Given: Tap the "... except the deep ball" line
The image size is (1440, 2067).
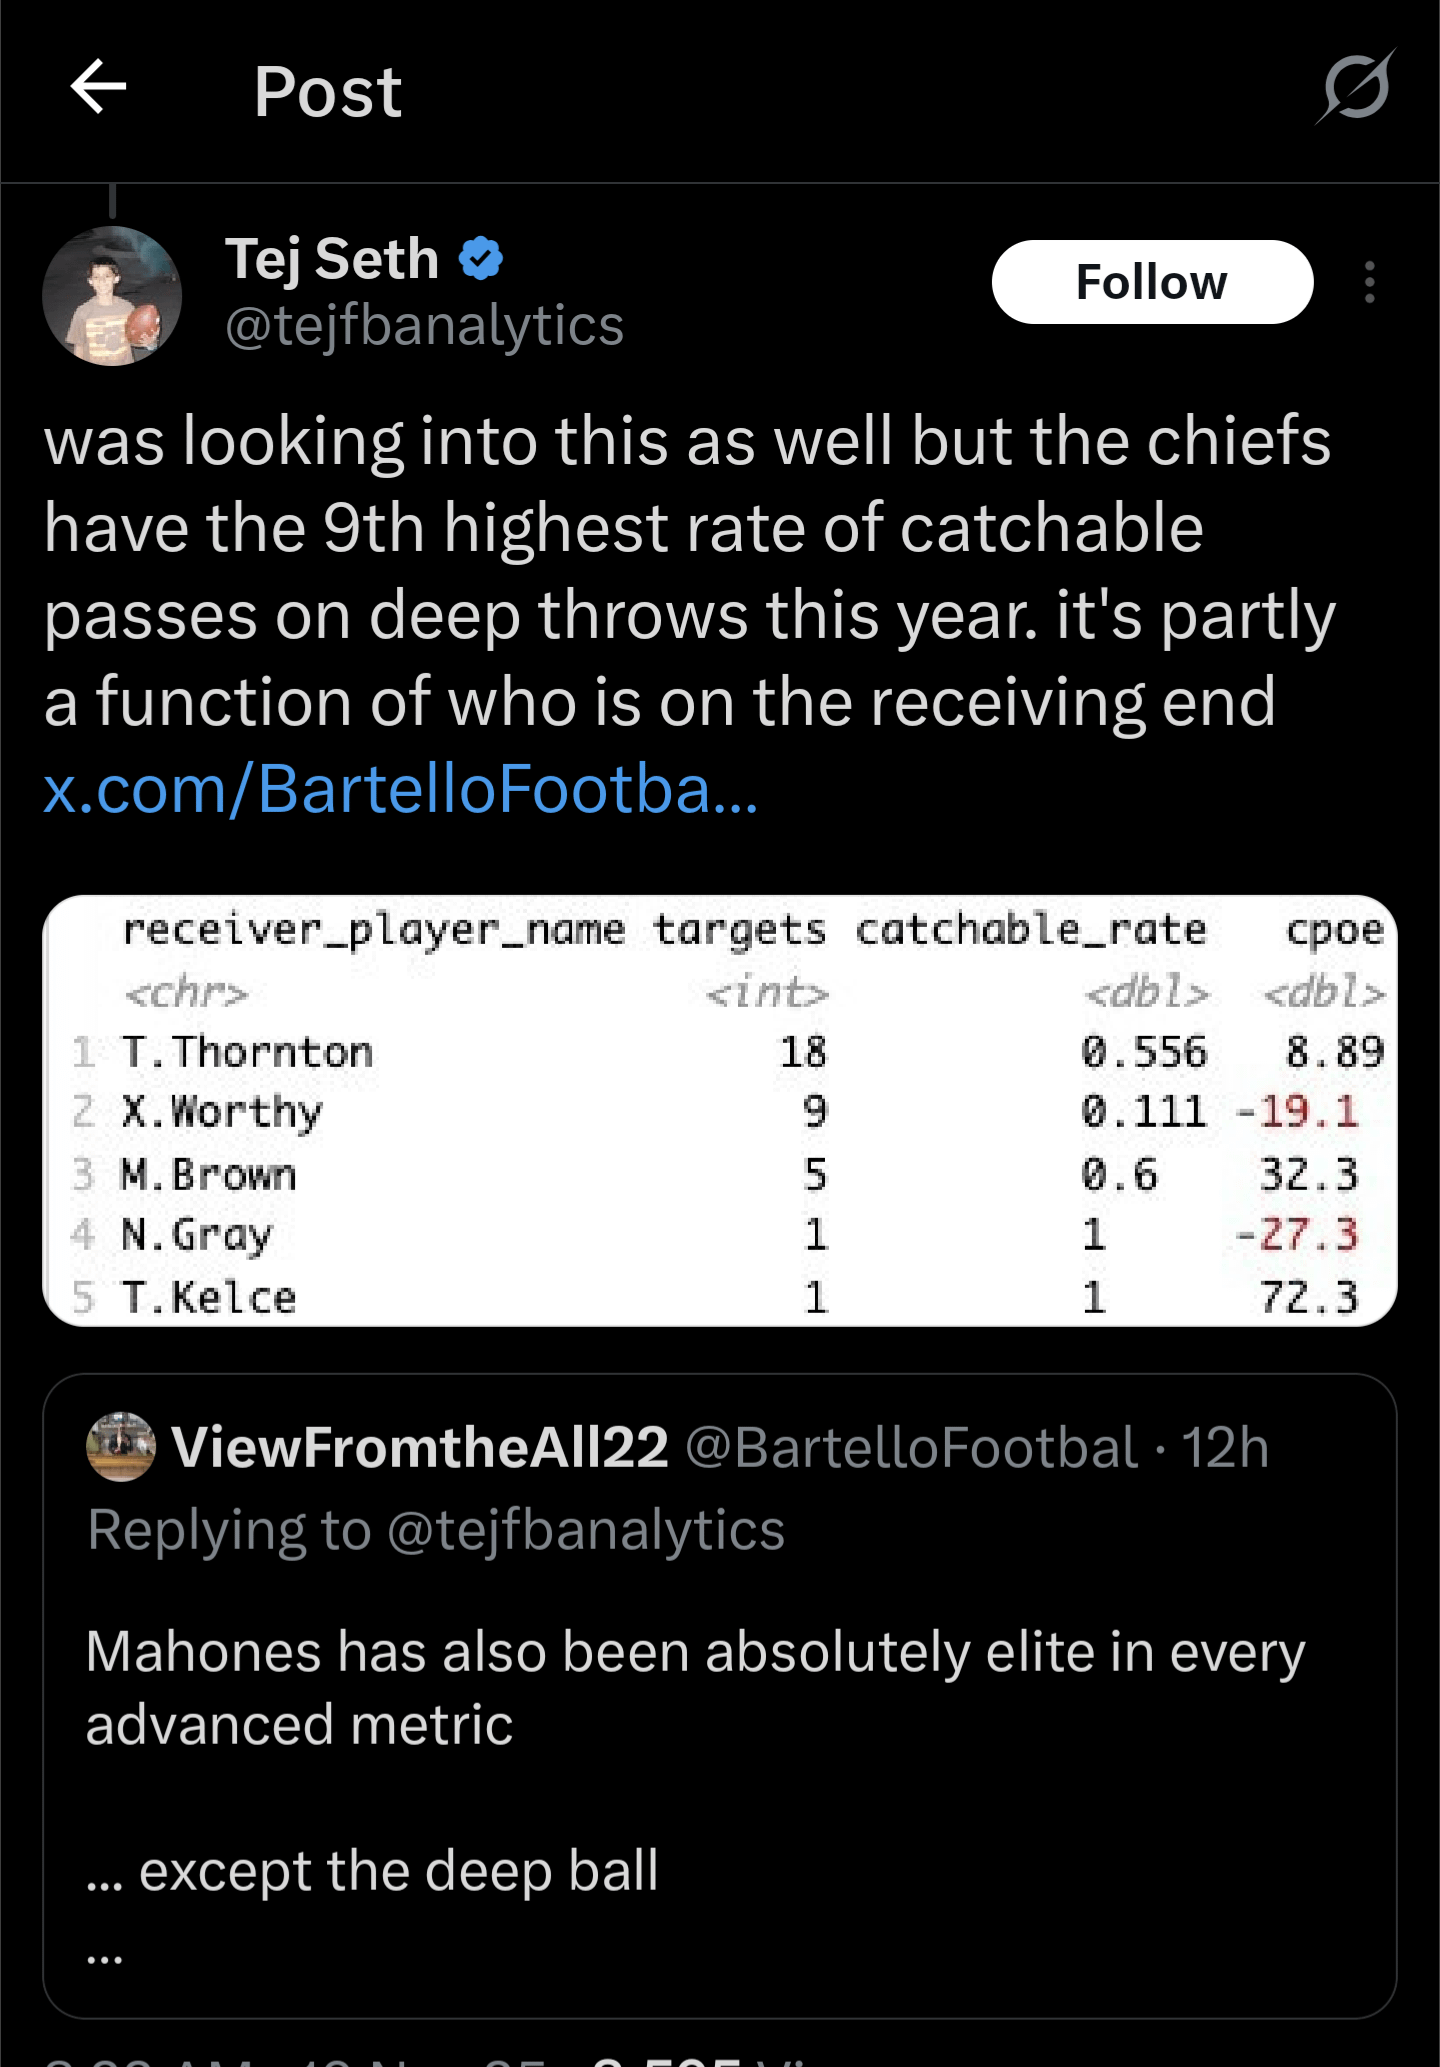Looking at the screenshot, I should coord(373,1871).
